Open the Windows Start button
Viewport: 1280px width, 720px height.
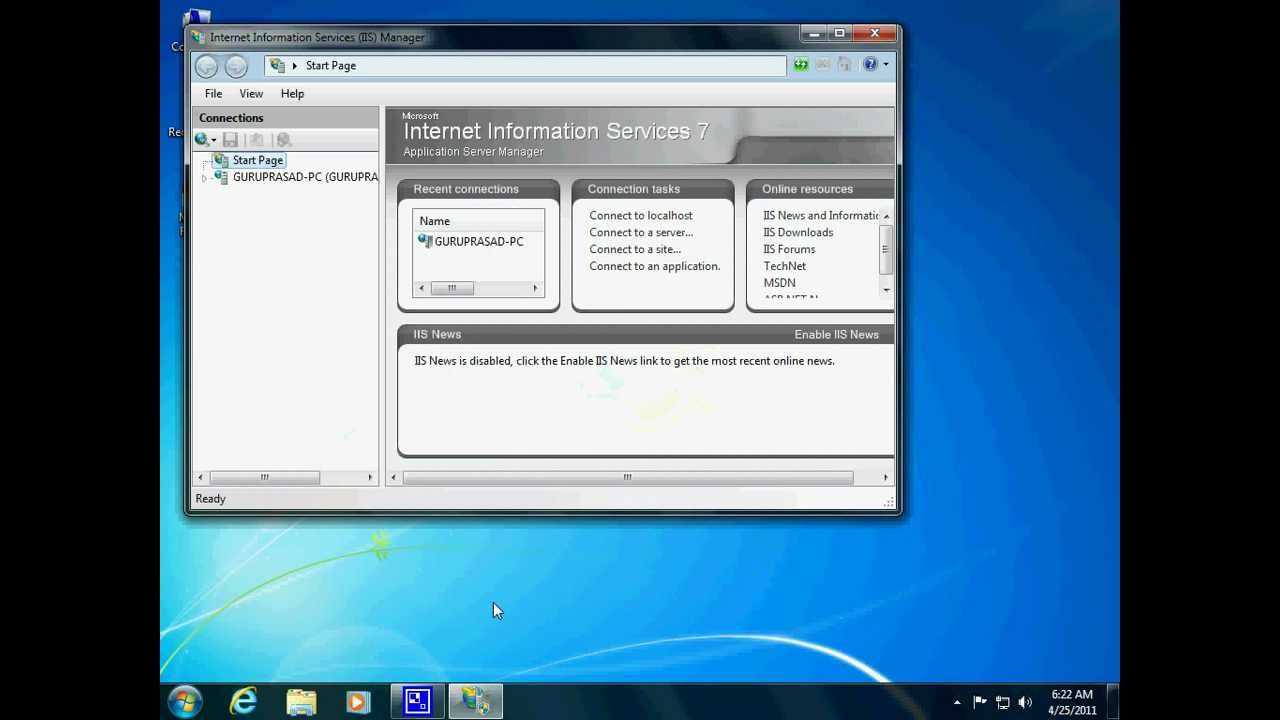[185, 702]
